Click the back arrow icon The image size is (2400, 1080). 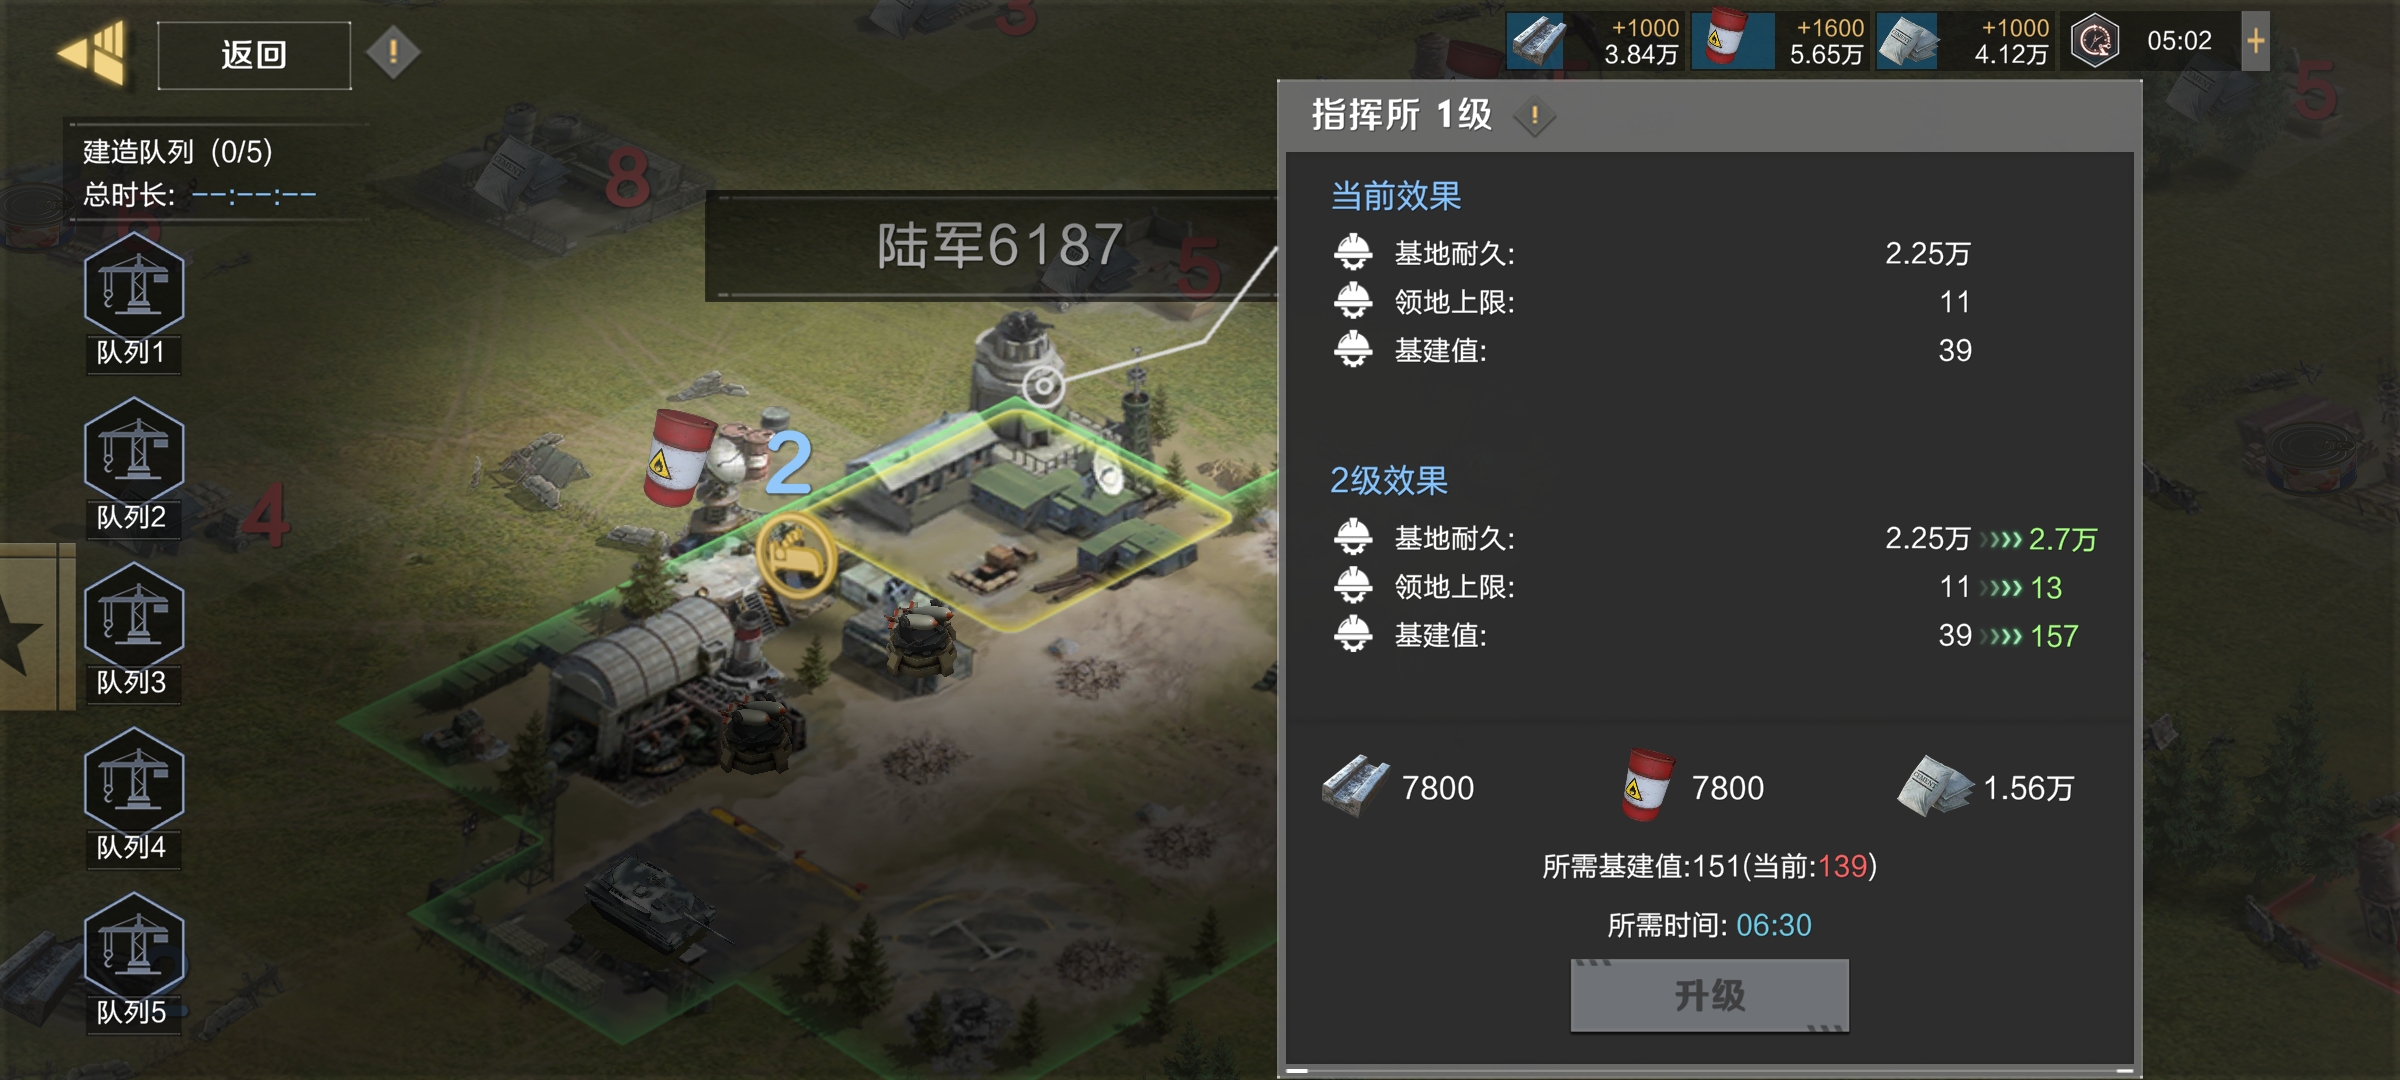click(x=92, y=53)
